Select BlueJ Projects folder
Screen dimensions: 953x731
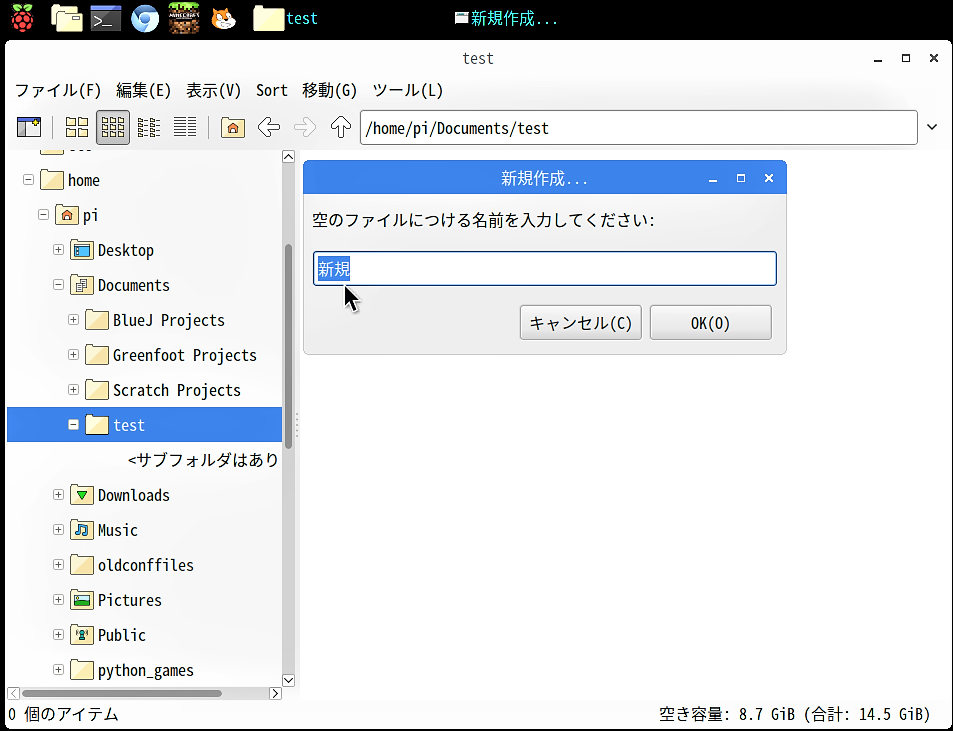point(155,320)
